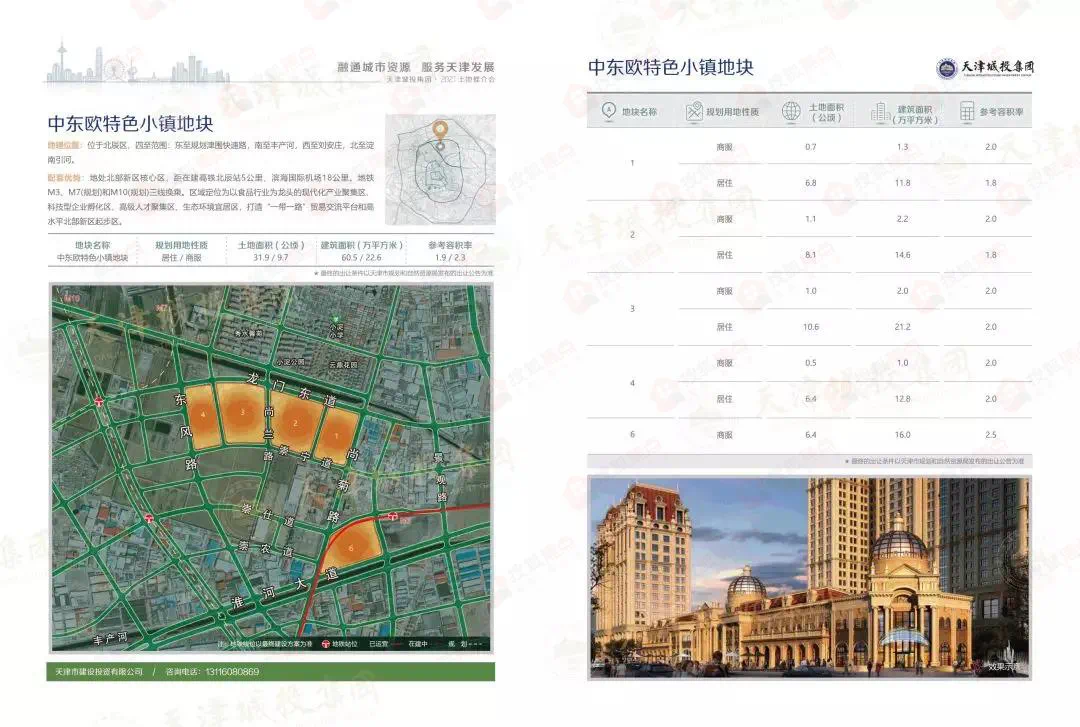Click the Tianjin Chengtou Group round logo

point(946,69)
